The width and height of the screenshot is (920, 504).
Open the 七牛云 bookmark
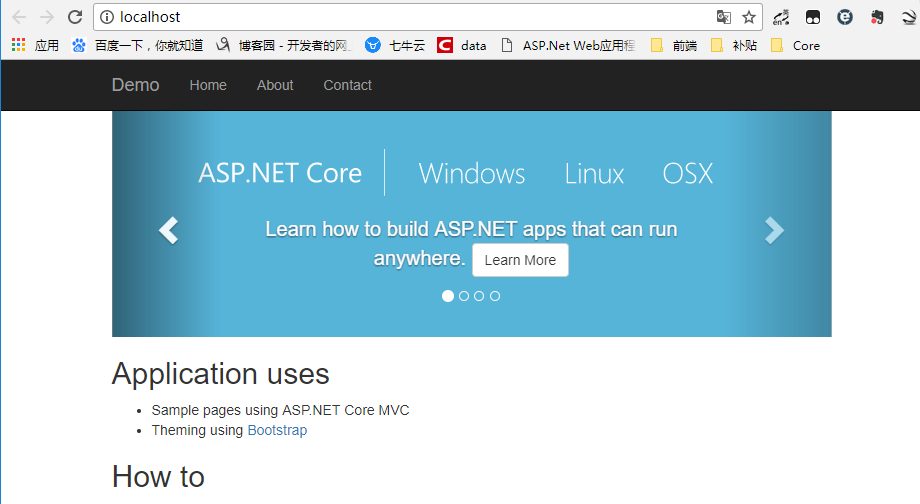pos(395,45)
